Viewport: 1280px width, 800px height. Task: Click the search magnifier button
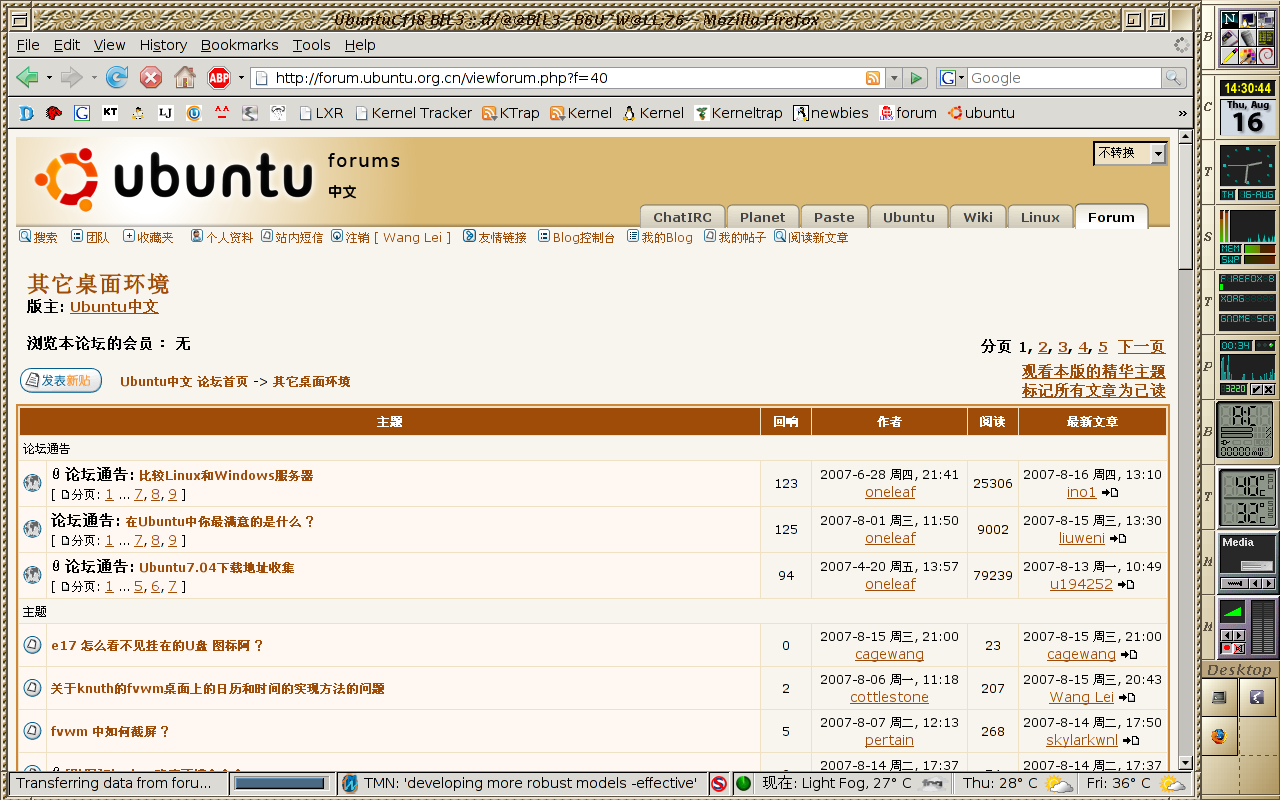[1173, 78]
